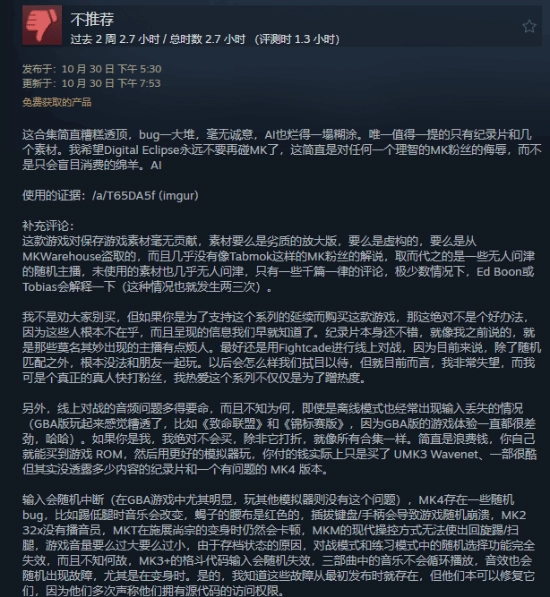The image size is (550, 597).
Task: Click the Fightcade mention in the review
Action: pos(309,348)
